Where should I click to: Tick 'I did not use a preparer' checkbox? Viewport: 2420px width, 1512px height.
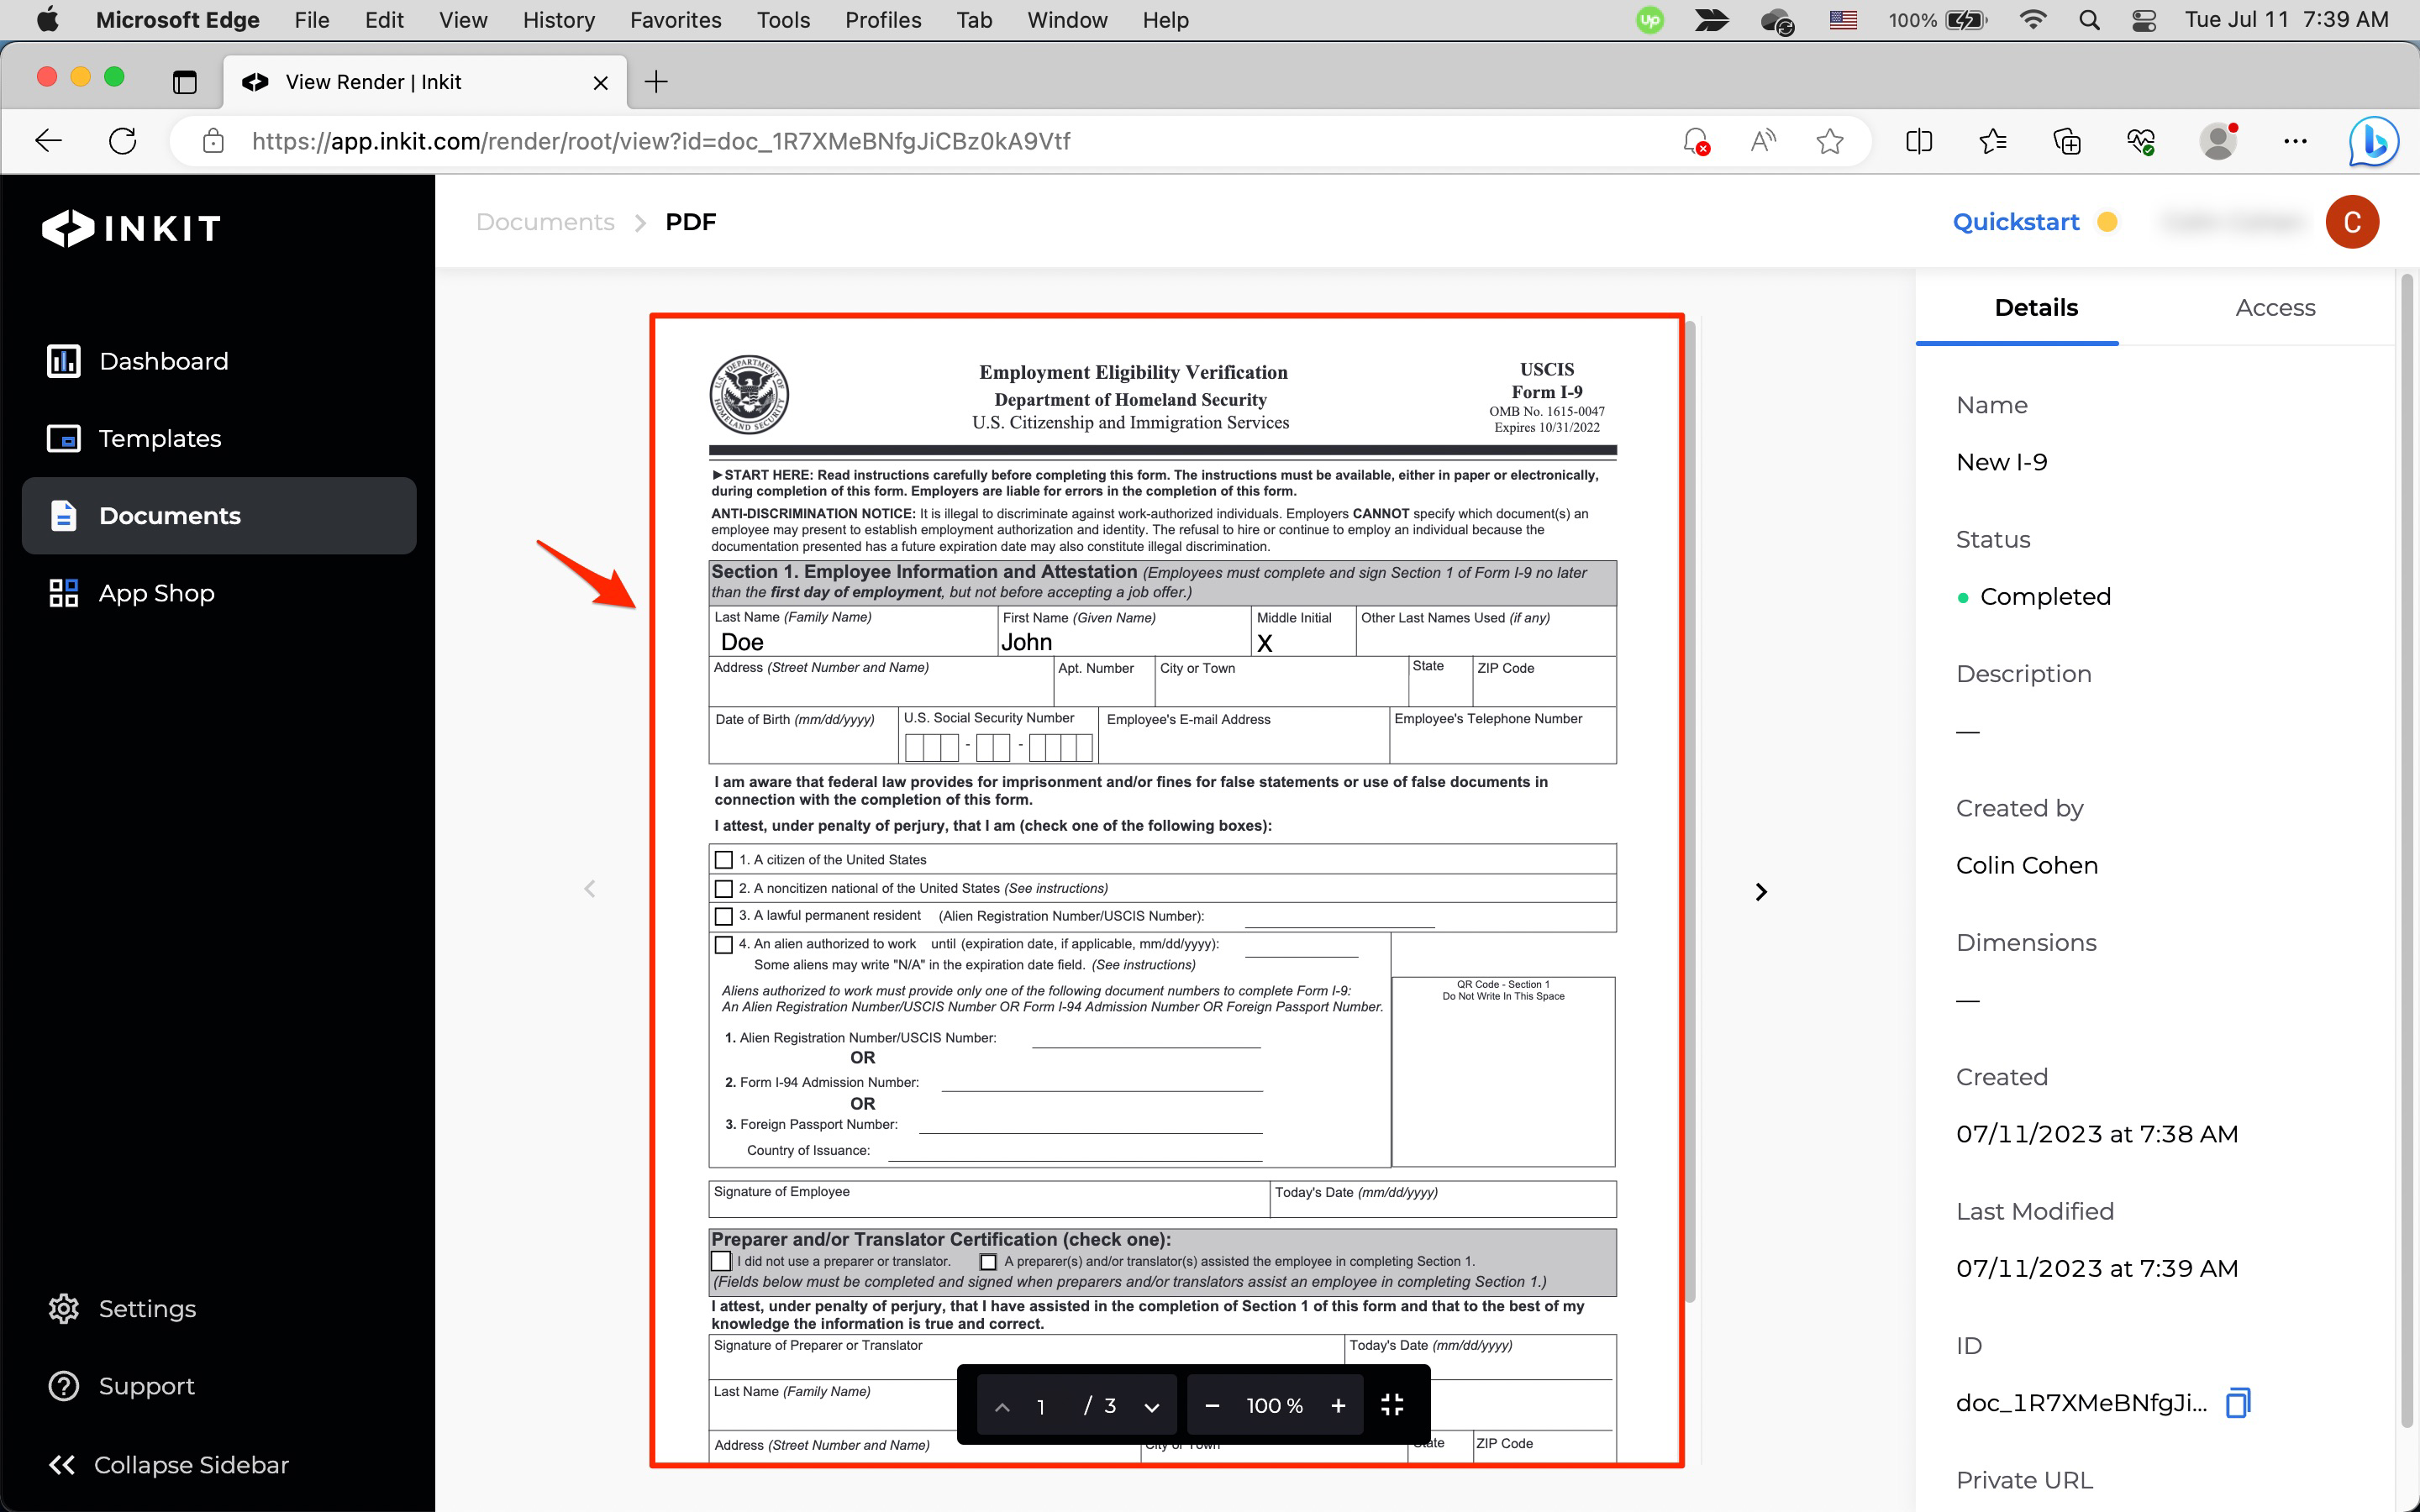pyautogui.click(x=721, y=1261)
